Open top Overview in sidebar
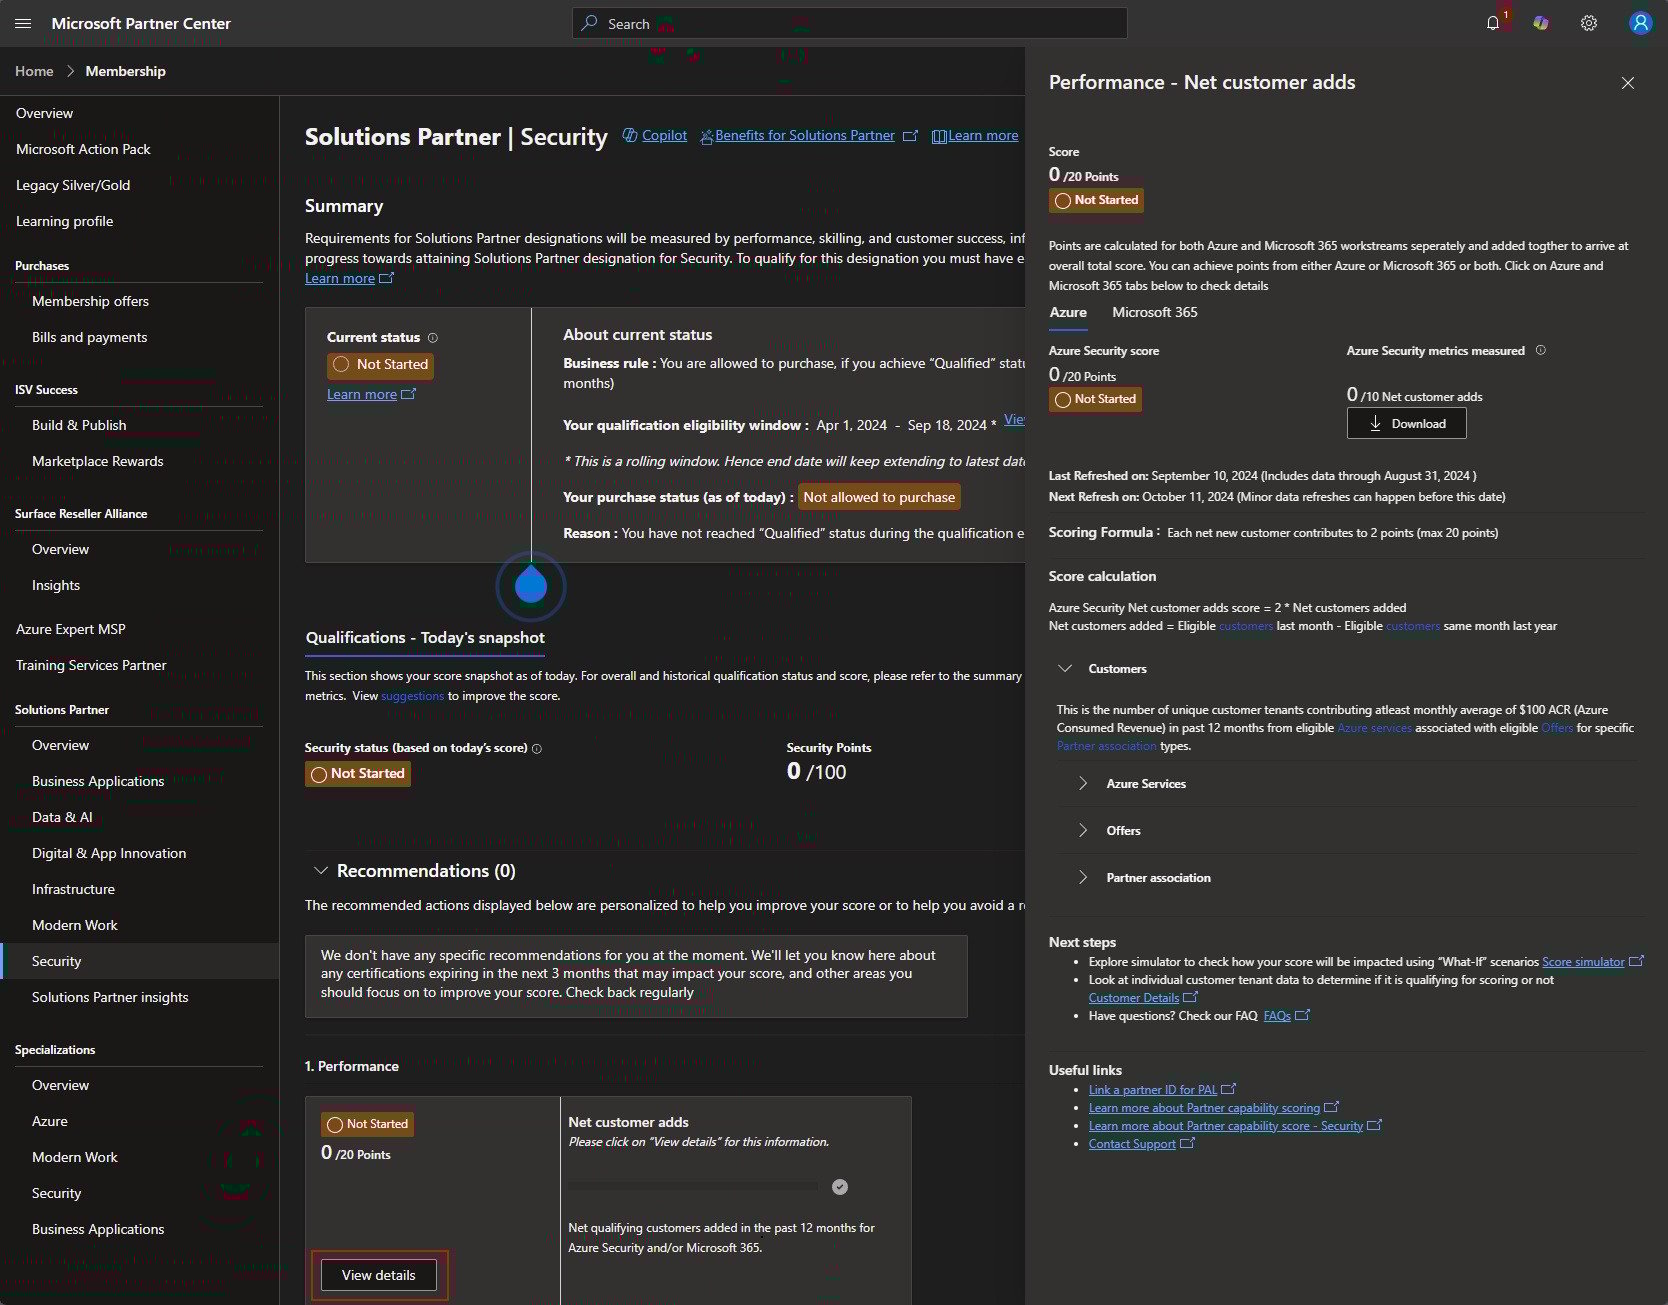 pyautogui.click(x=44, y=113)
